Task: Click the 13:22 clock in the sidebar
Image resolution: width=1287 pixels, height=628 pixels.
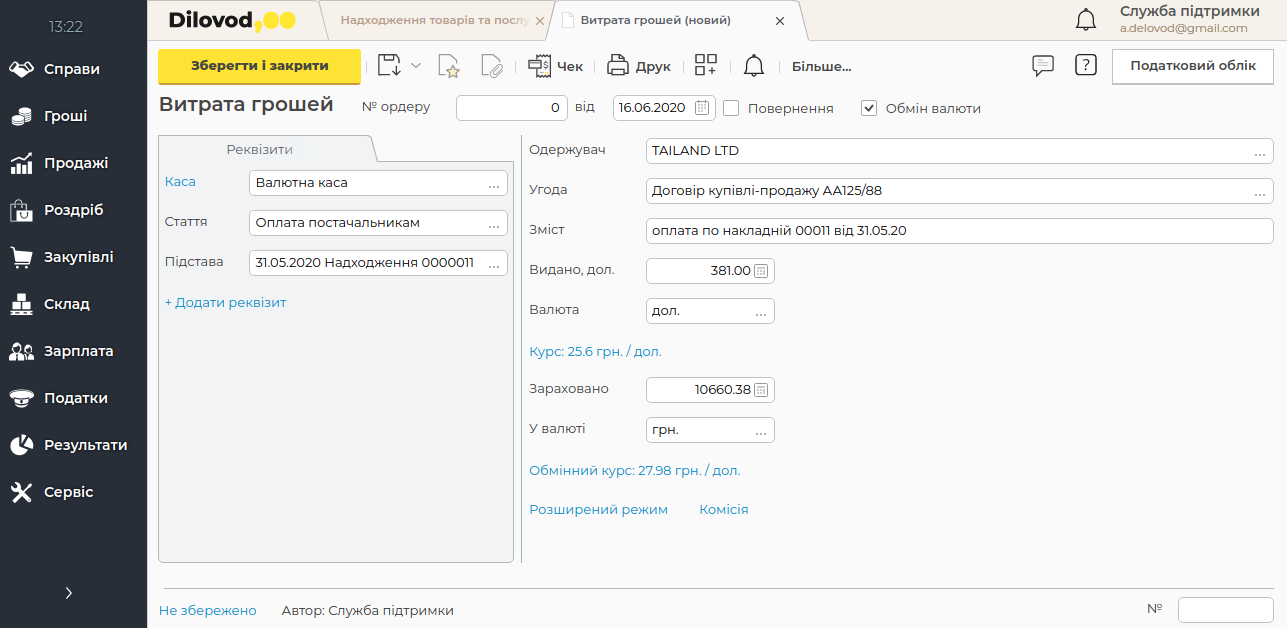Action: pos(66,26)
